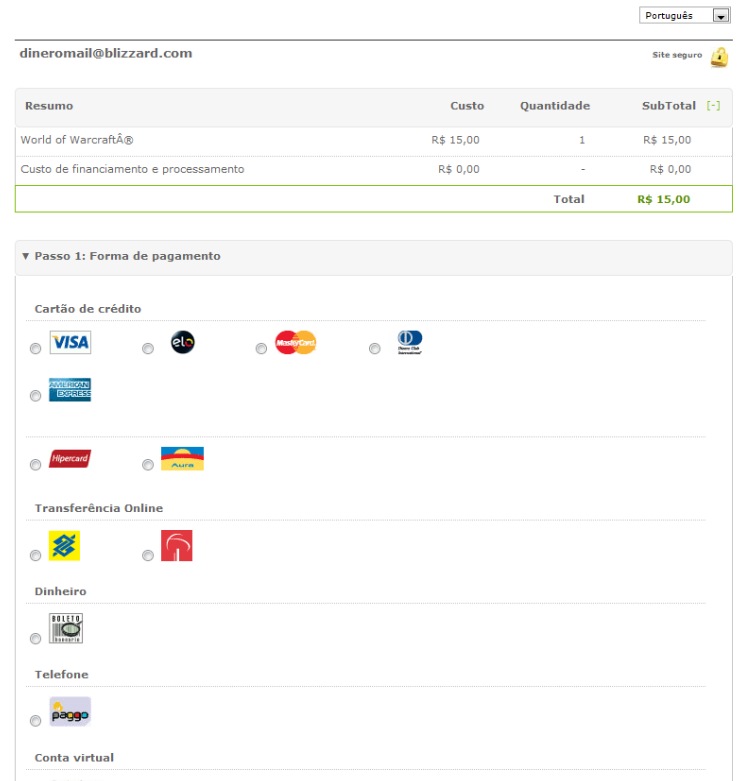Select the Bradesco radio button
The image size is (737, 781).
(148, 555)
